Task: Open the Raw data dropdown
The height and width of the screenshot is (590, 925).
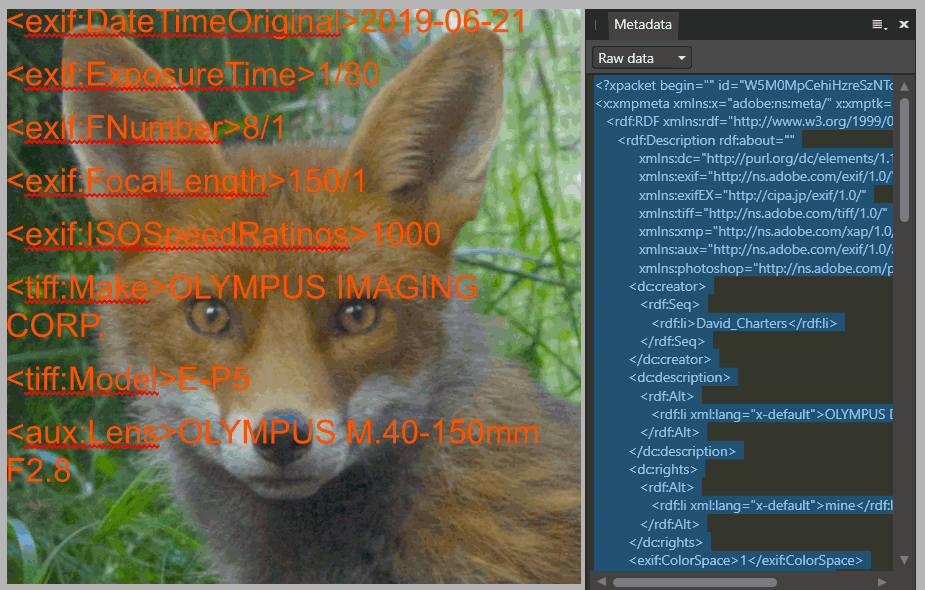Action: (641, 59)
